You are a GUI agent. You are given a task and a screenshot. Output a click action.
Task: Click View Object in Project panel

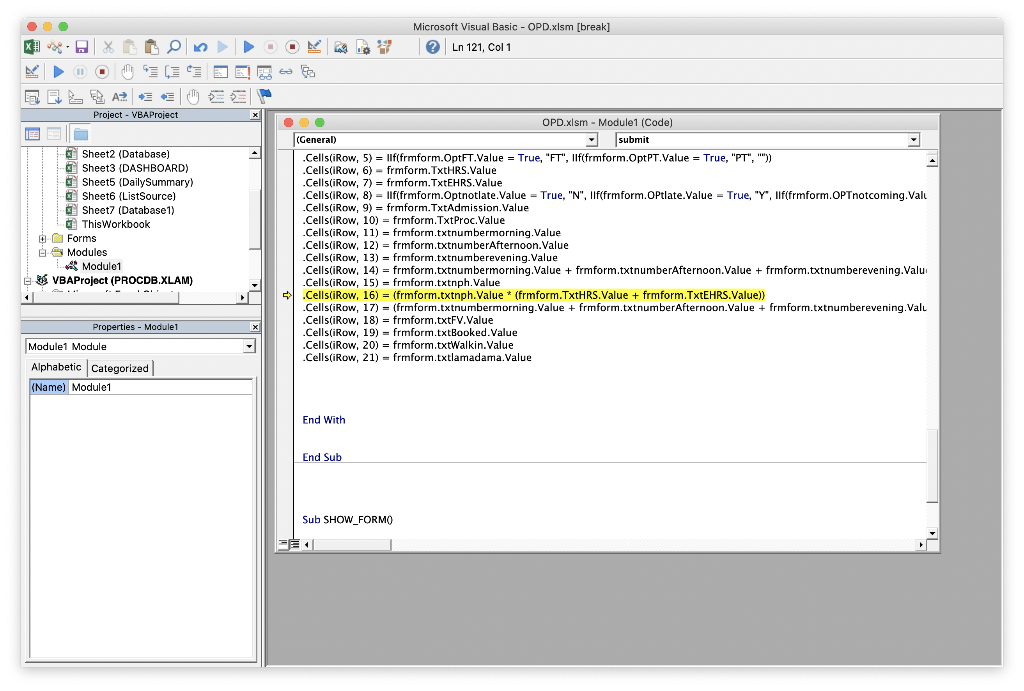point(54,134)
